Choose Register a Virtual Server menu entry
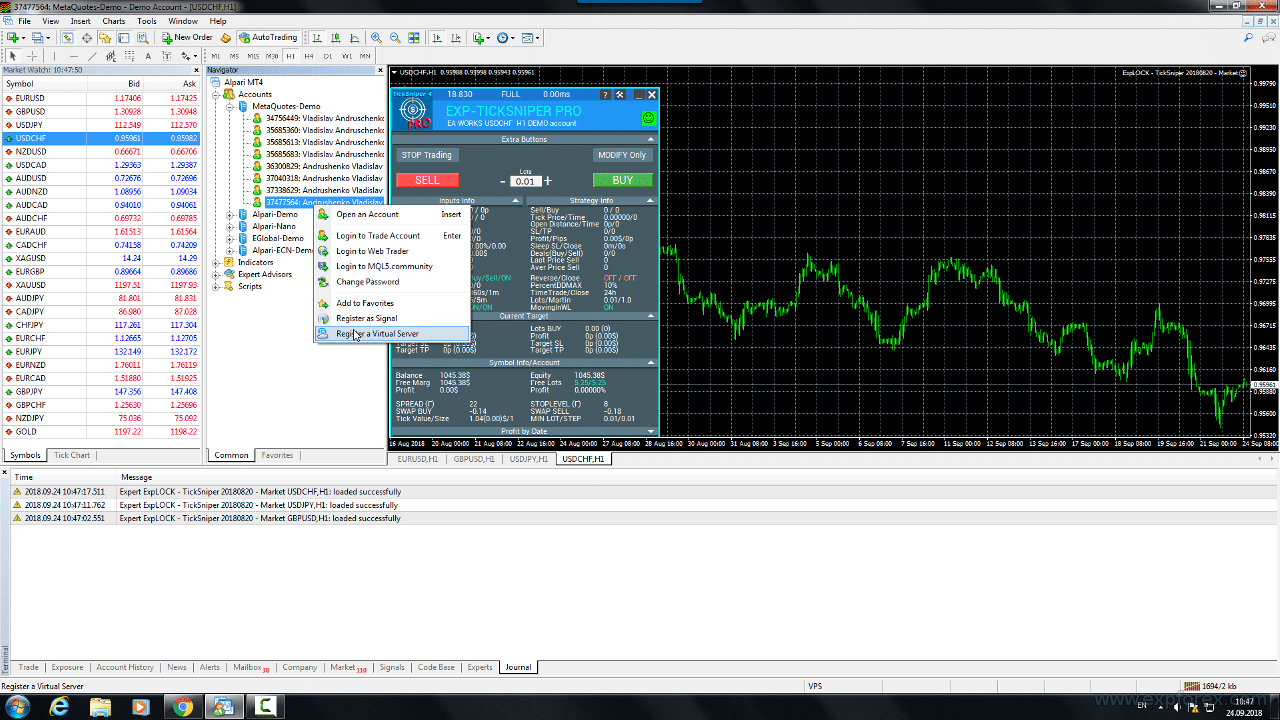Screen dimensions: 1280x720 tap(391, 334)
